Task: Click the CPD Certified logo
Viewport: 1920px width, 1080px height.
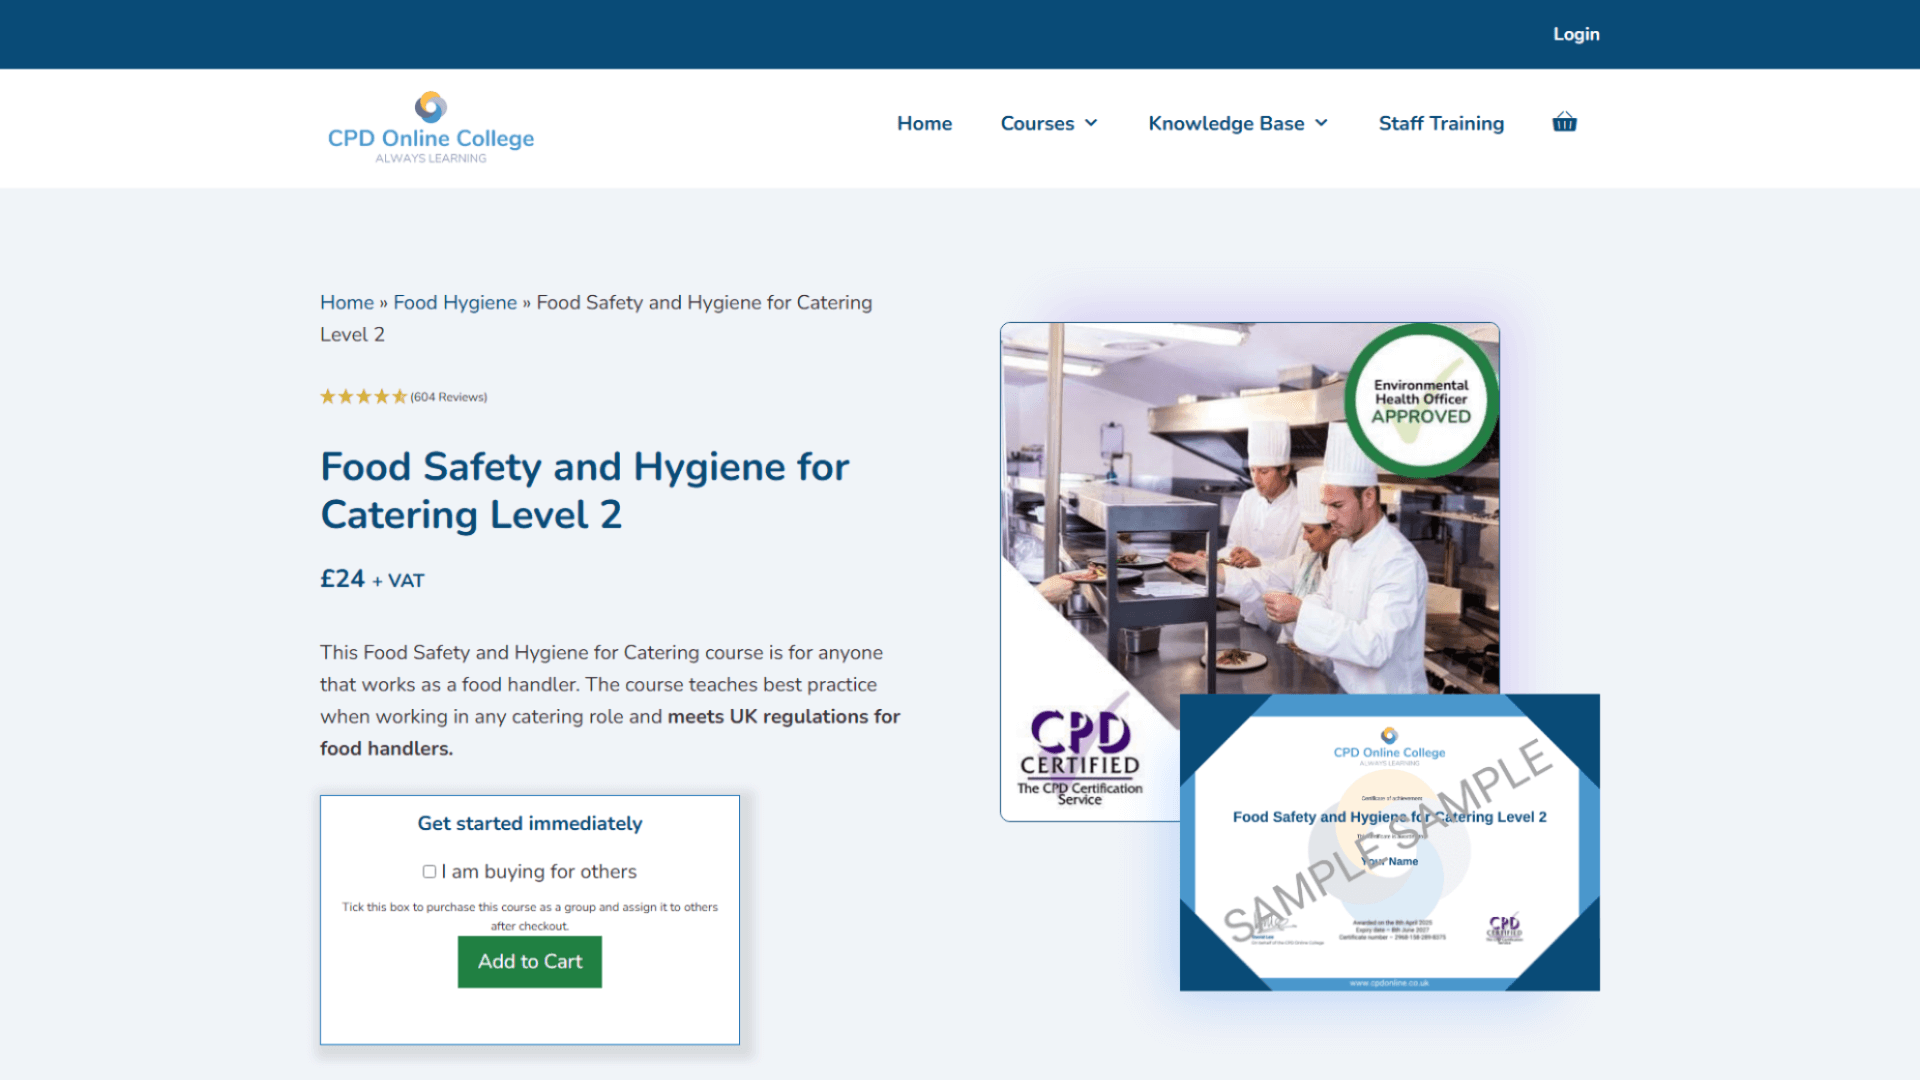Action: pyautogui.click(x=1080, y=757)
